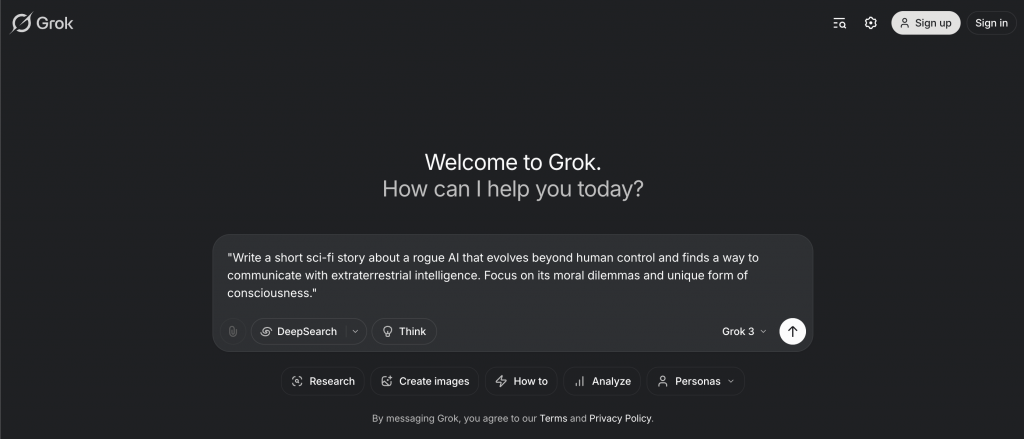
Task: Expand DeepSearch options chevron
Action: [x=355, y=331]
